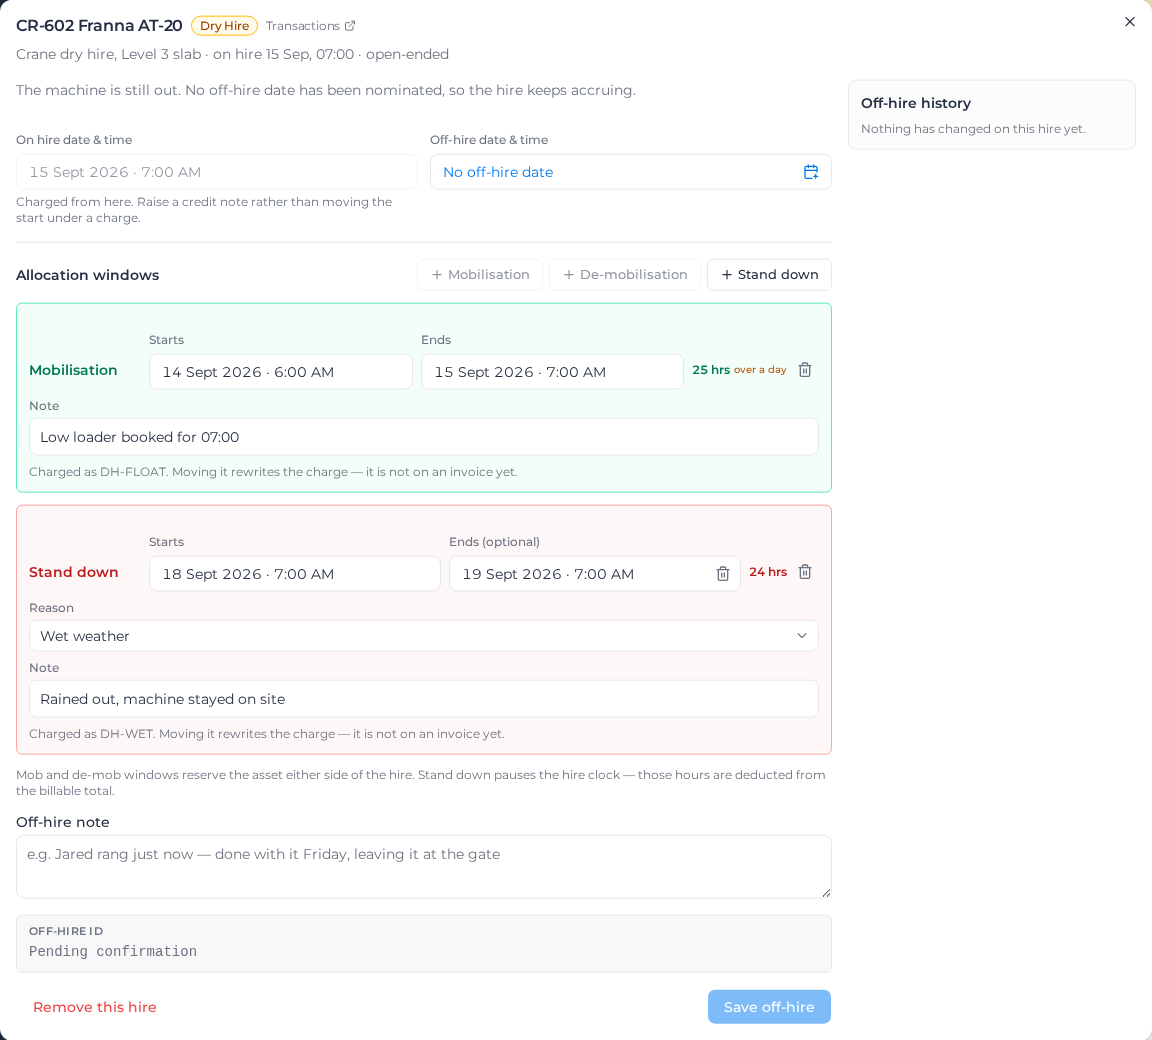Edit the On hire date & time field
This screenshot has width=1152, height=1040.
(217, 172)
